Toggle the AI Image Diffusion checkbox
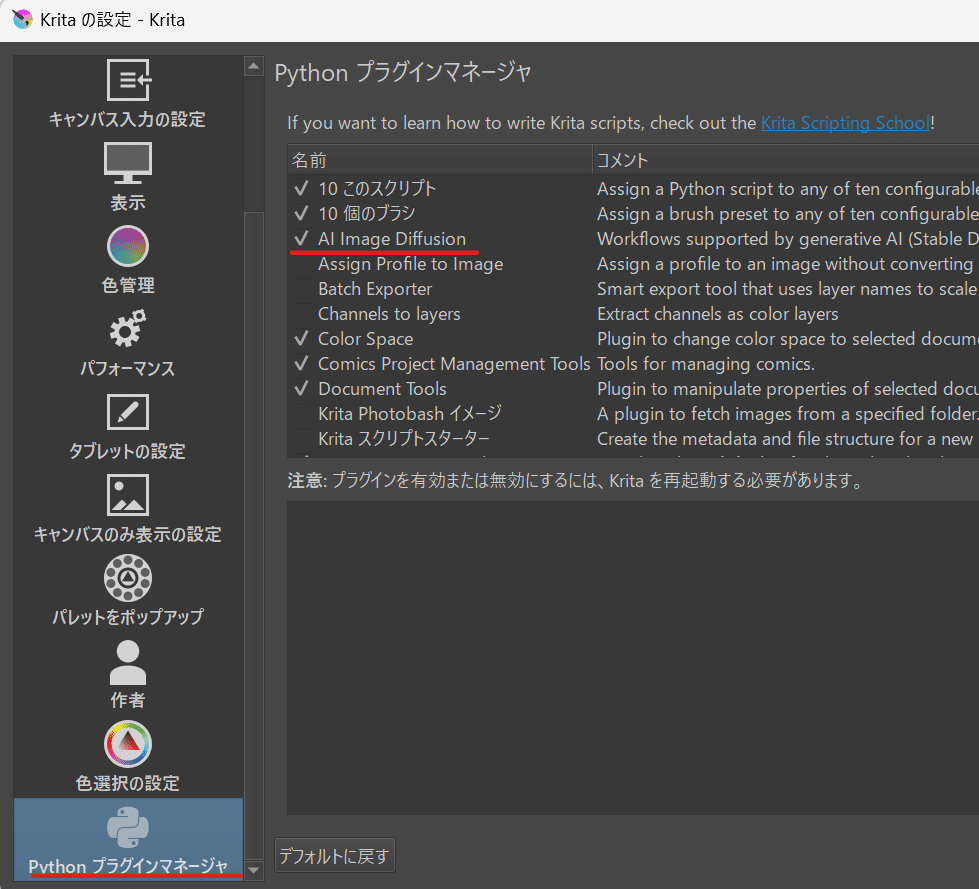 tap(302, 238)
